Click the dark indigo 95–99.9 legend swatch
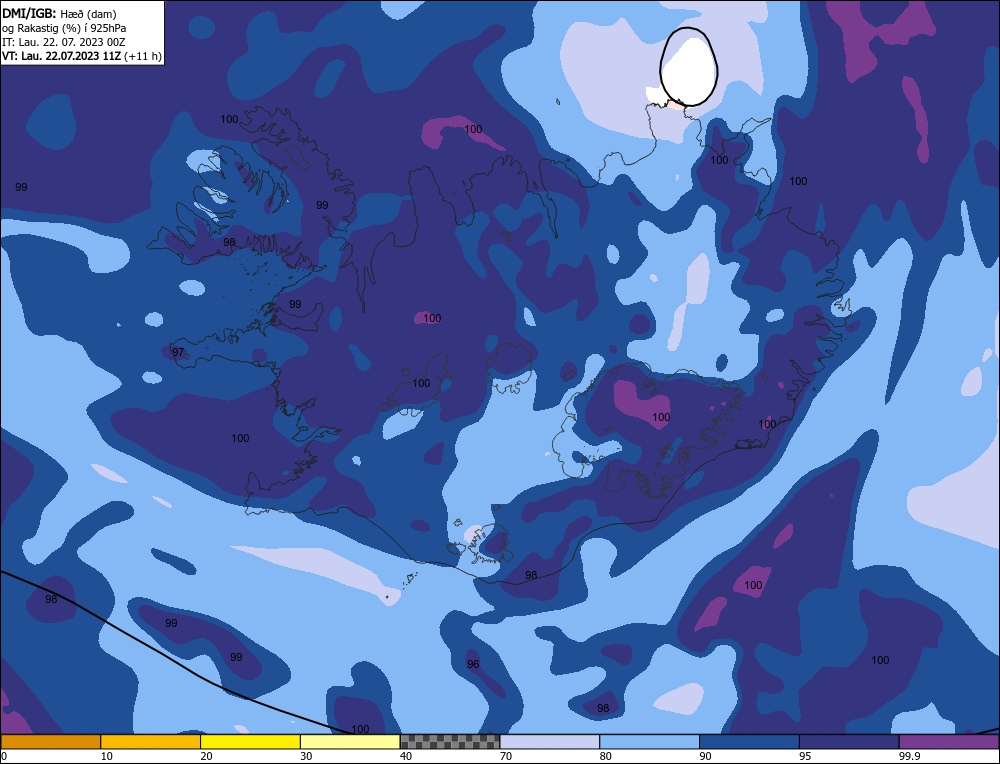Viewport: 1000px width, 764px height. pyautogui.click(x=849, y=742)
